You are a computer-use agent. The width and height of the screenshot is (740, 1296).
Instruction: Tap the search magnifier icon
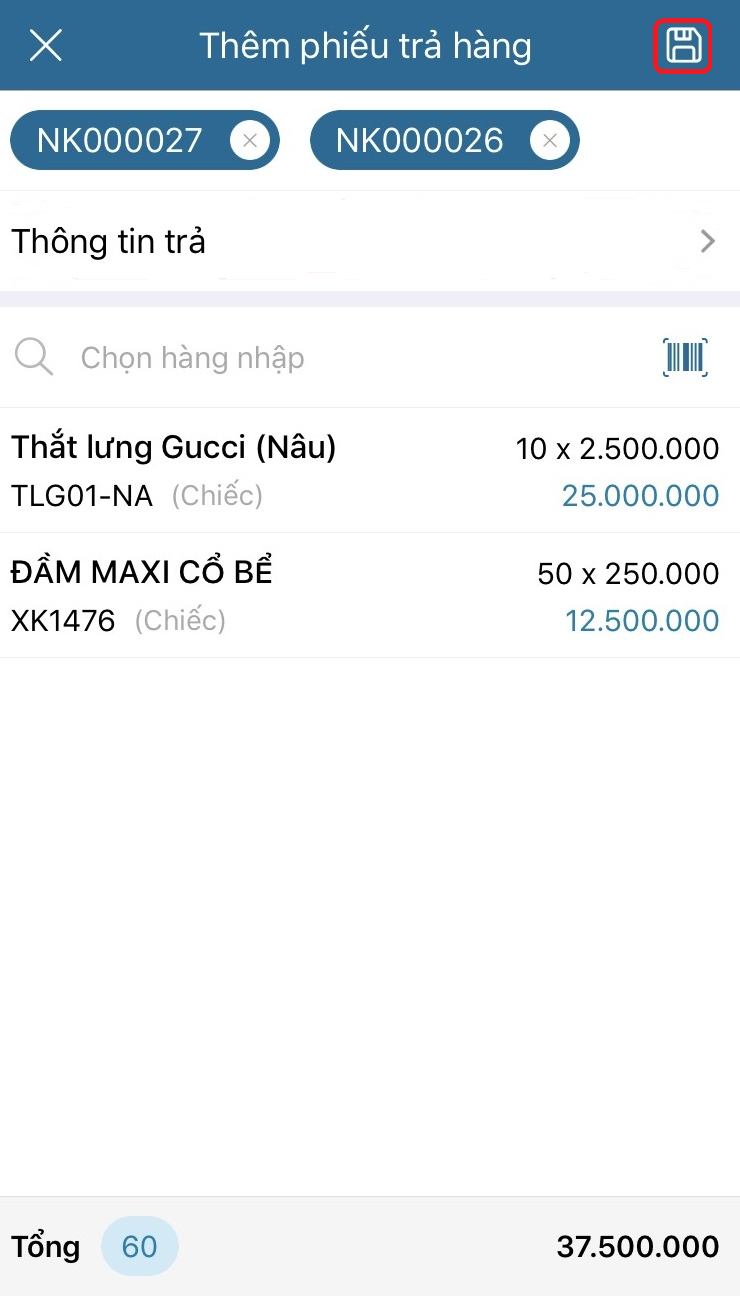(34, 357)
